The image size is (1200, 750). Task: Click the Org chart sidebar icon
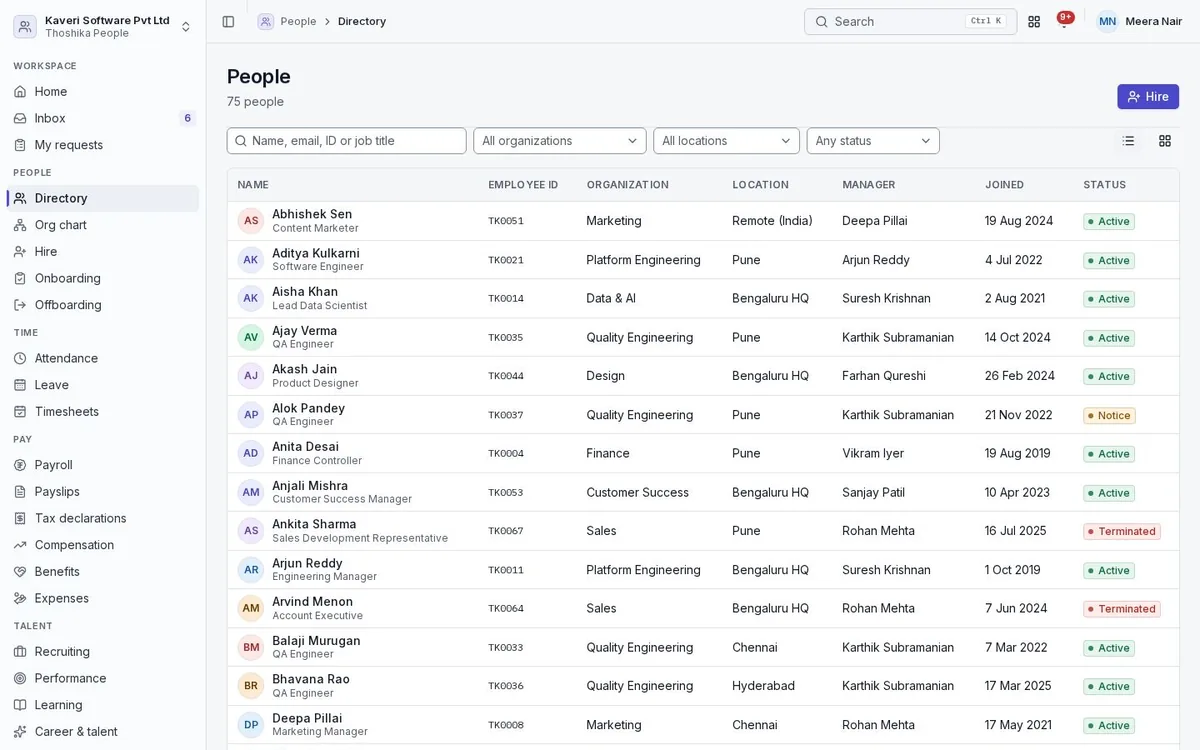point(20,225)
